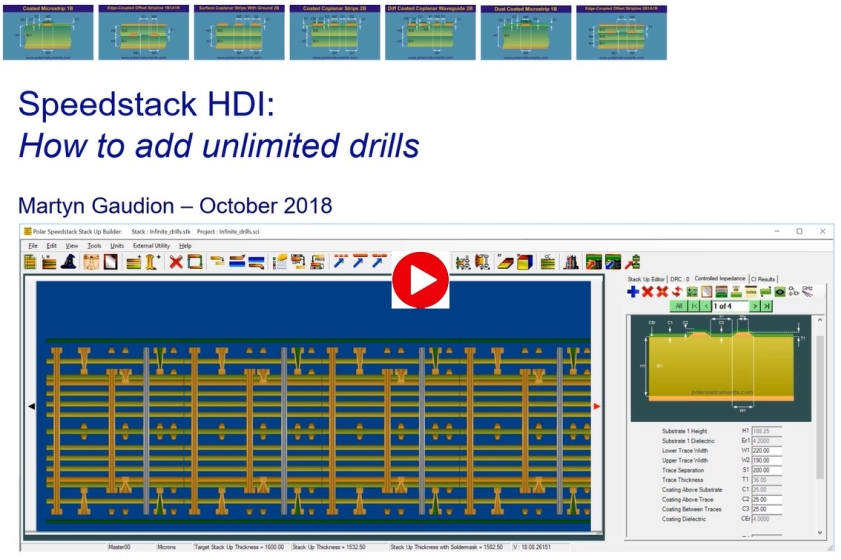Click the swap rectangle icon beside delete
This screenshot has height=560, width=841.
[195, 262]
